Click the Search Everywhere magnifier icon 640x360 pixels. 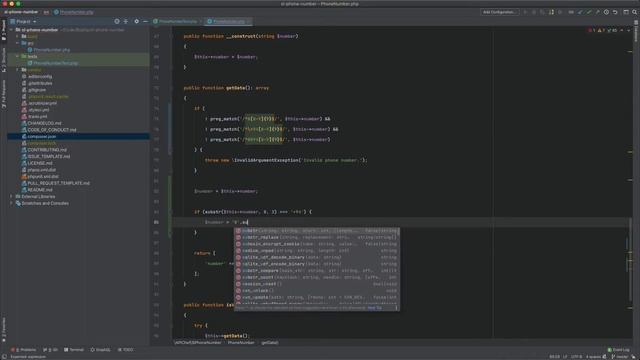635,12
